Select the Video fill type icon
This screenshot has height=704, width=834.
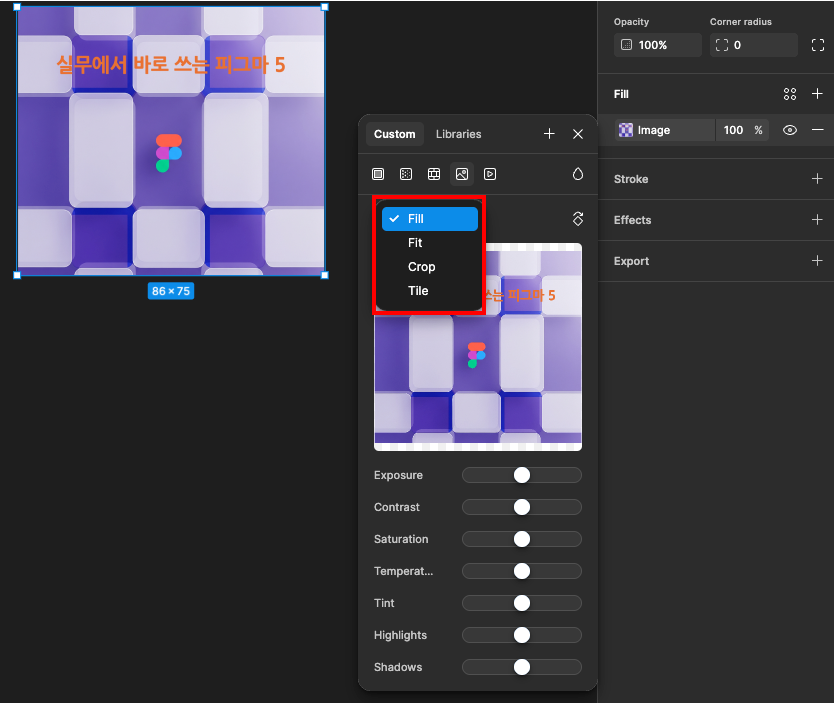pyautogui.click(x=490, y=174)
